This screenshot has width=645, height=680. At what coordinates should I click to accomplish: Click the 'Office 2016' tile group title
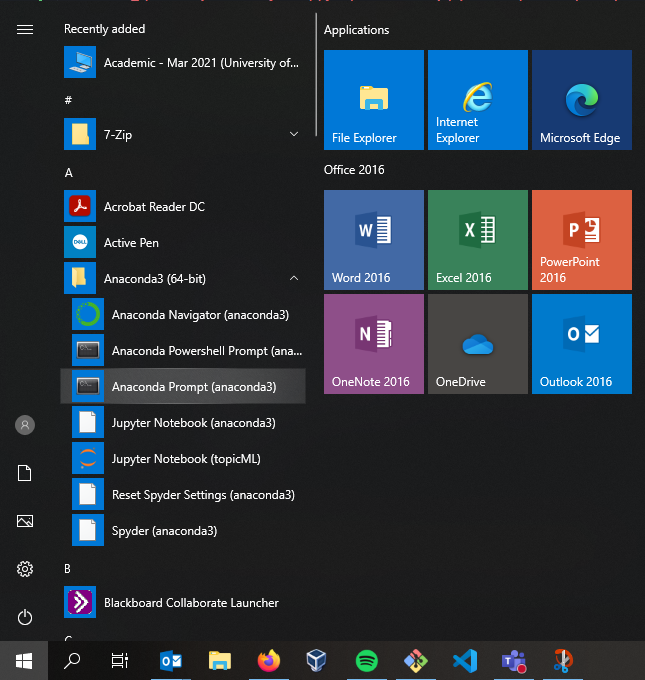pyautogui.click(x=354, y=170)
